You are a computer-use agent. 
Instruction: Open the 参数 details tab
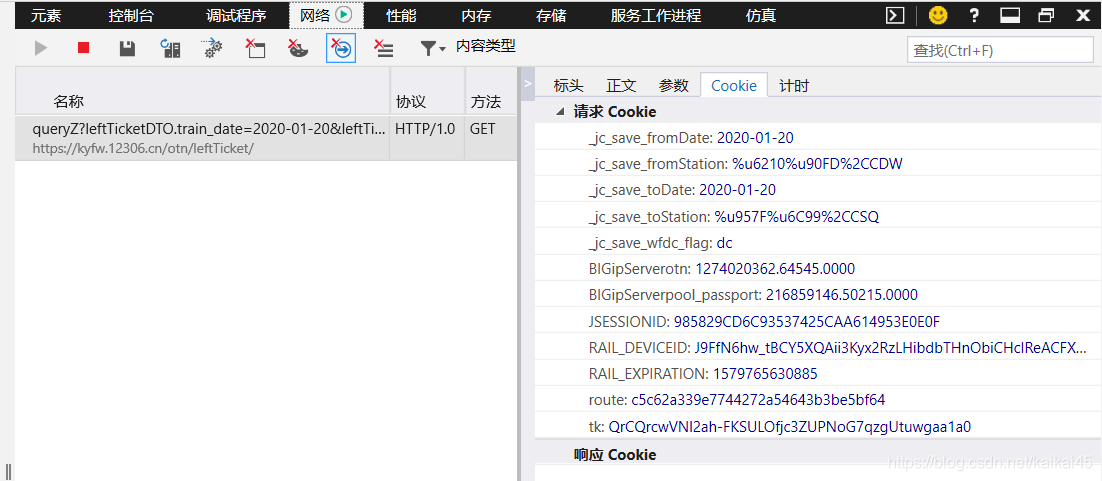(673, 86)
